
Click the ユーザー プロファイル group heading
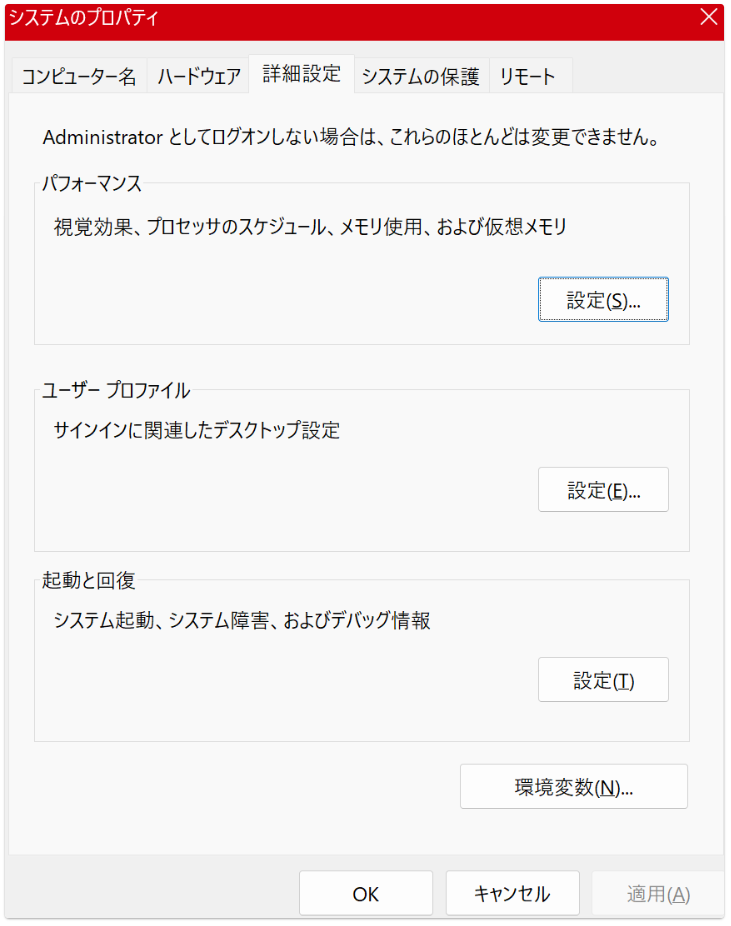pos(116,390)
